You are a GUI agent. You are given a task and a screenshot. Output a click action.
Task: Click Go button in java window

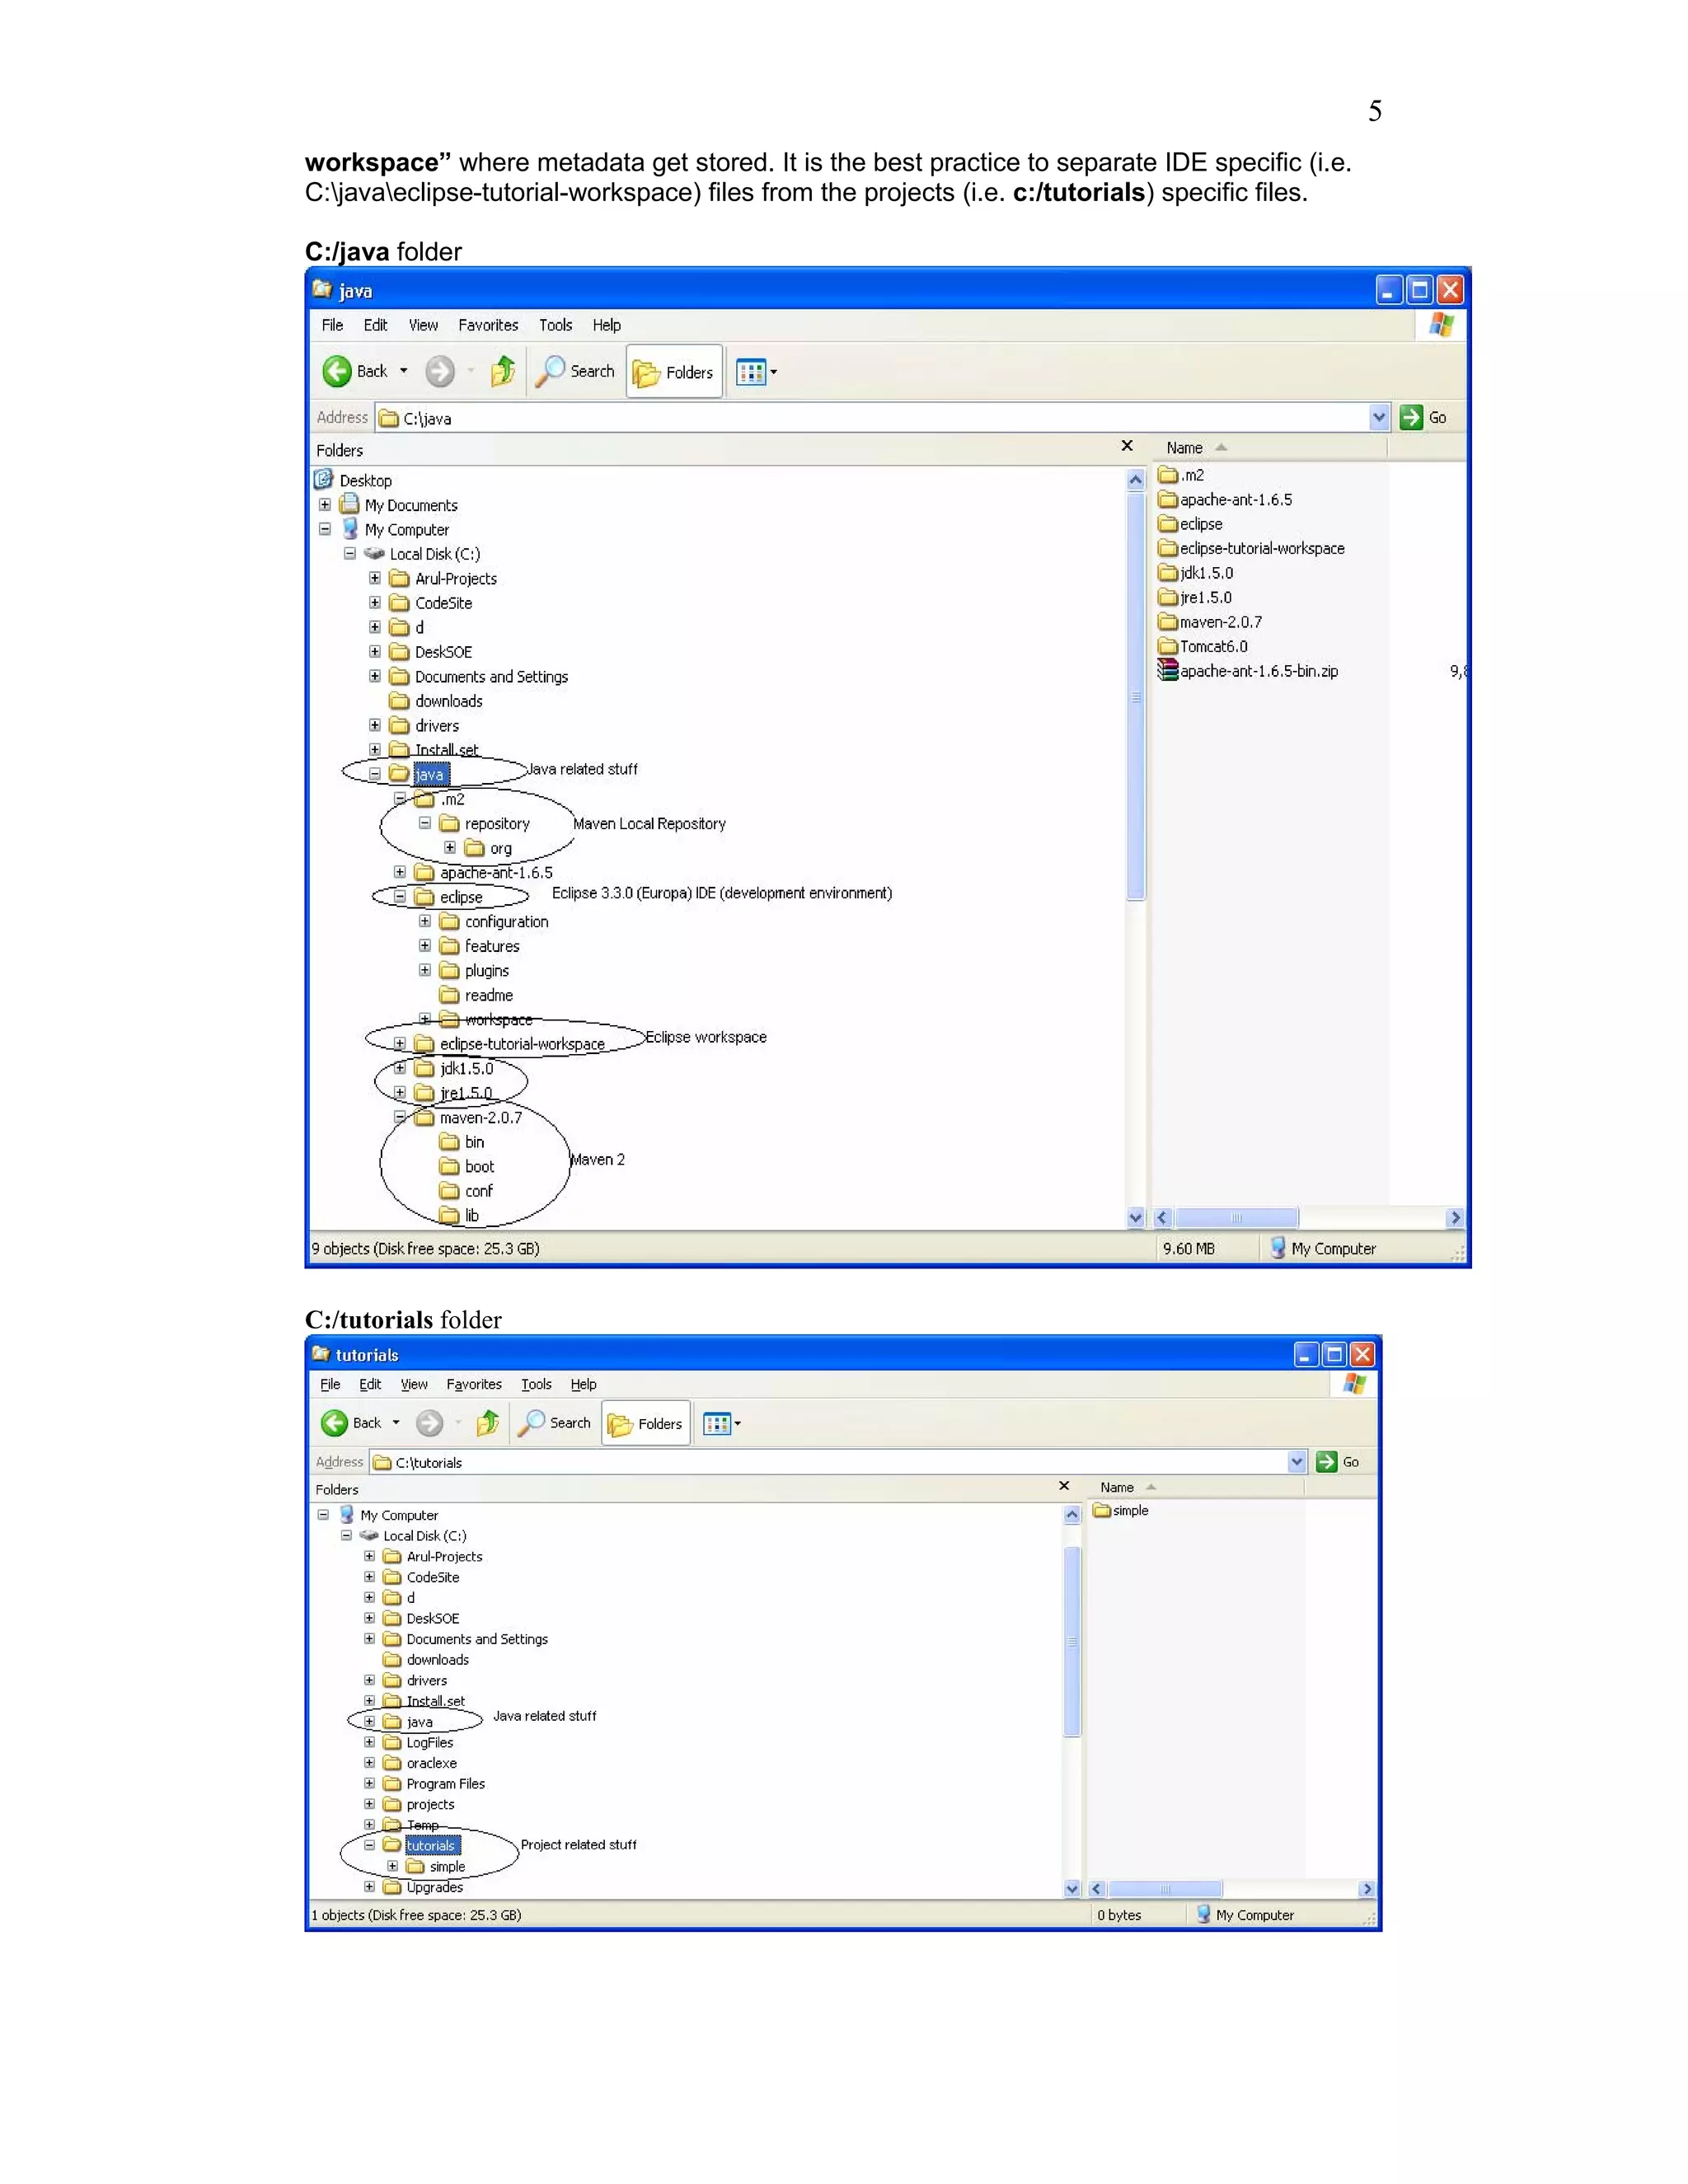(x=1424, y=418)
